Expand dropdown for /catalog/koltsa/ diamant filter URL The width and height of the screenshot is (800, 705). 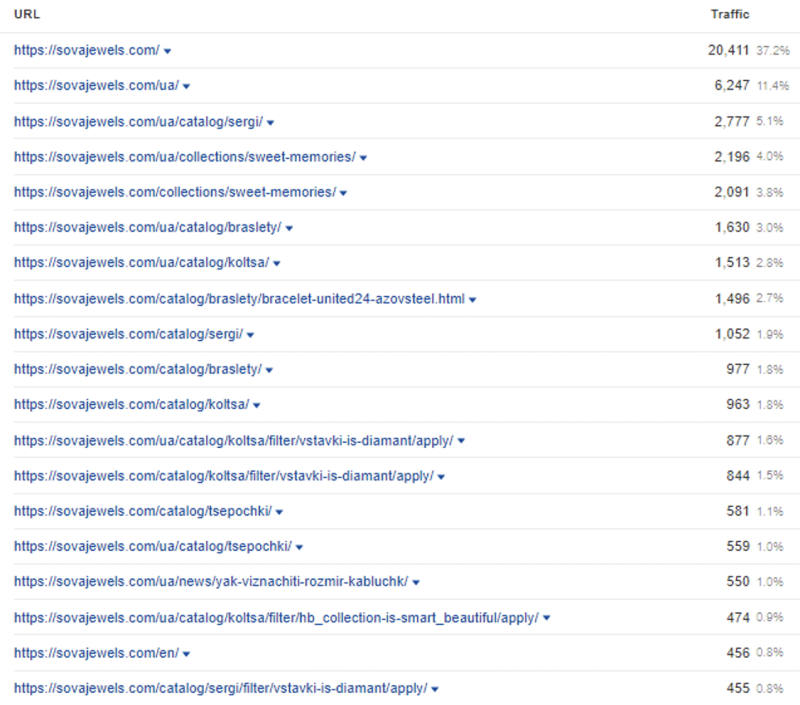tap(441, 476)
